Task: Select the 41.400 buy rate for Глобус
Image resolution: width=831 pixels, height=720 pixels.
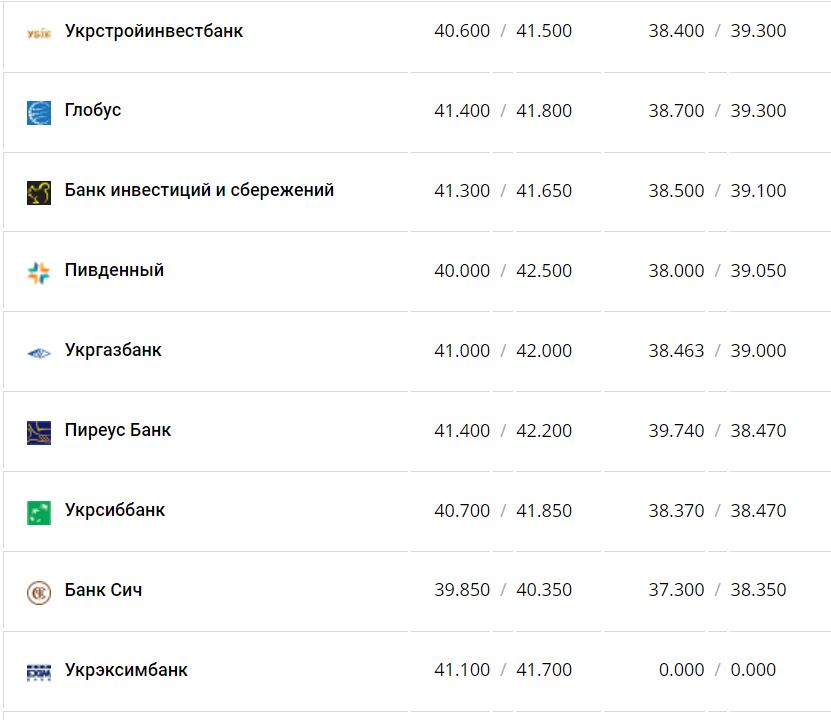Action: point(462,110)
